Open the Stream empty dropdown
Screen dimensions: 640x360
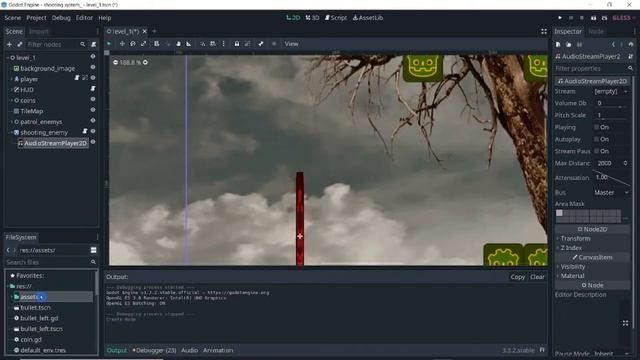[611, 91]
